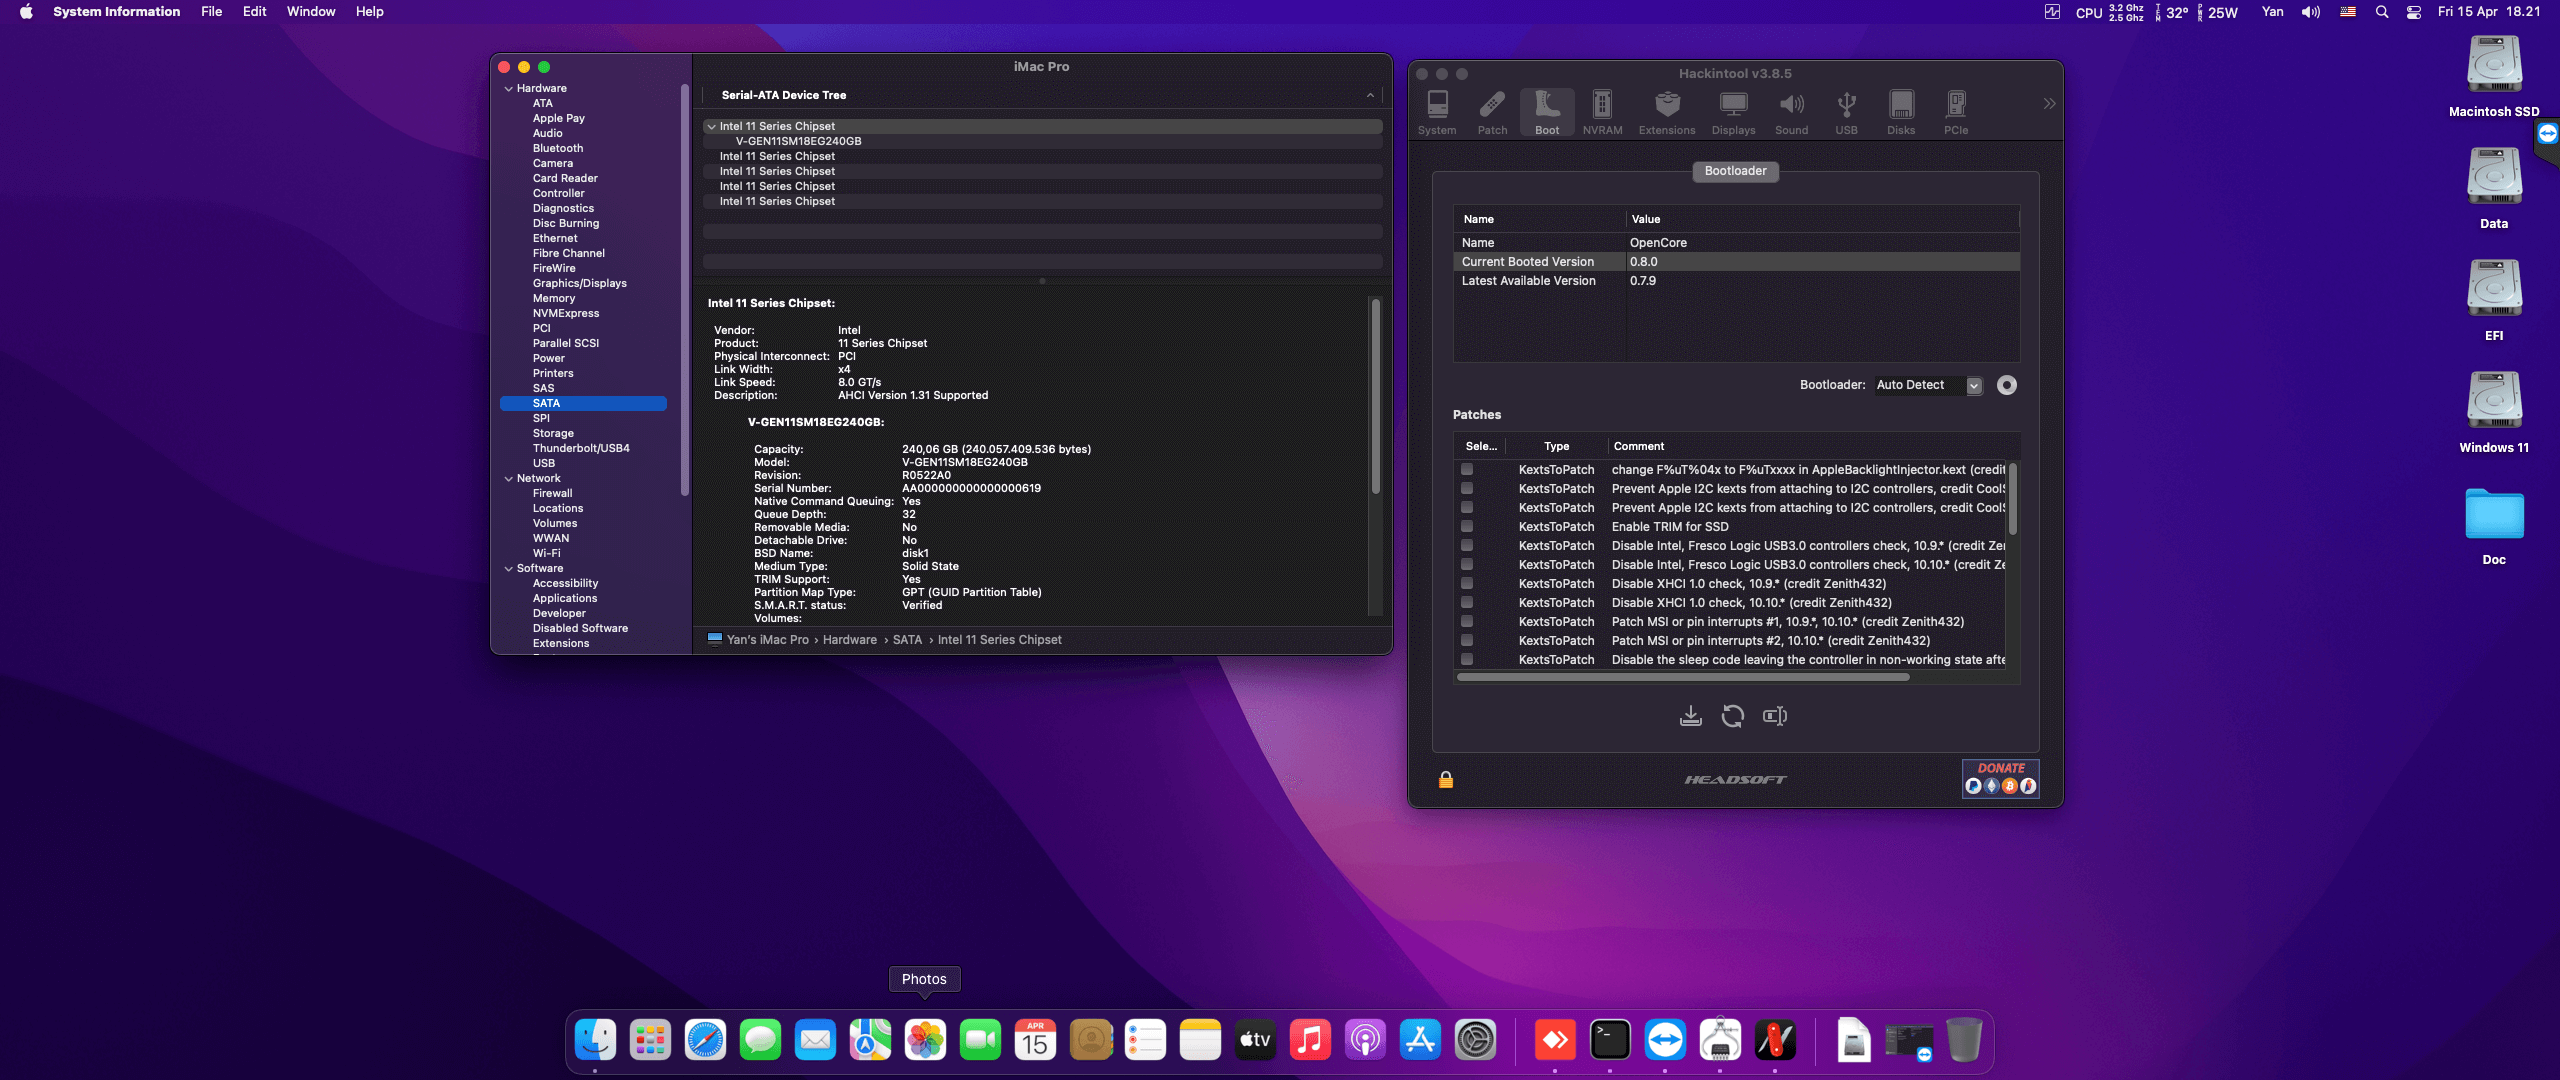2560x1080 pixels.
Task: Open the Disks section in Hackintool
Action: click(x=1901, y=113)
